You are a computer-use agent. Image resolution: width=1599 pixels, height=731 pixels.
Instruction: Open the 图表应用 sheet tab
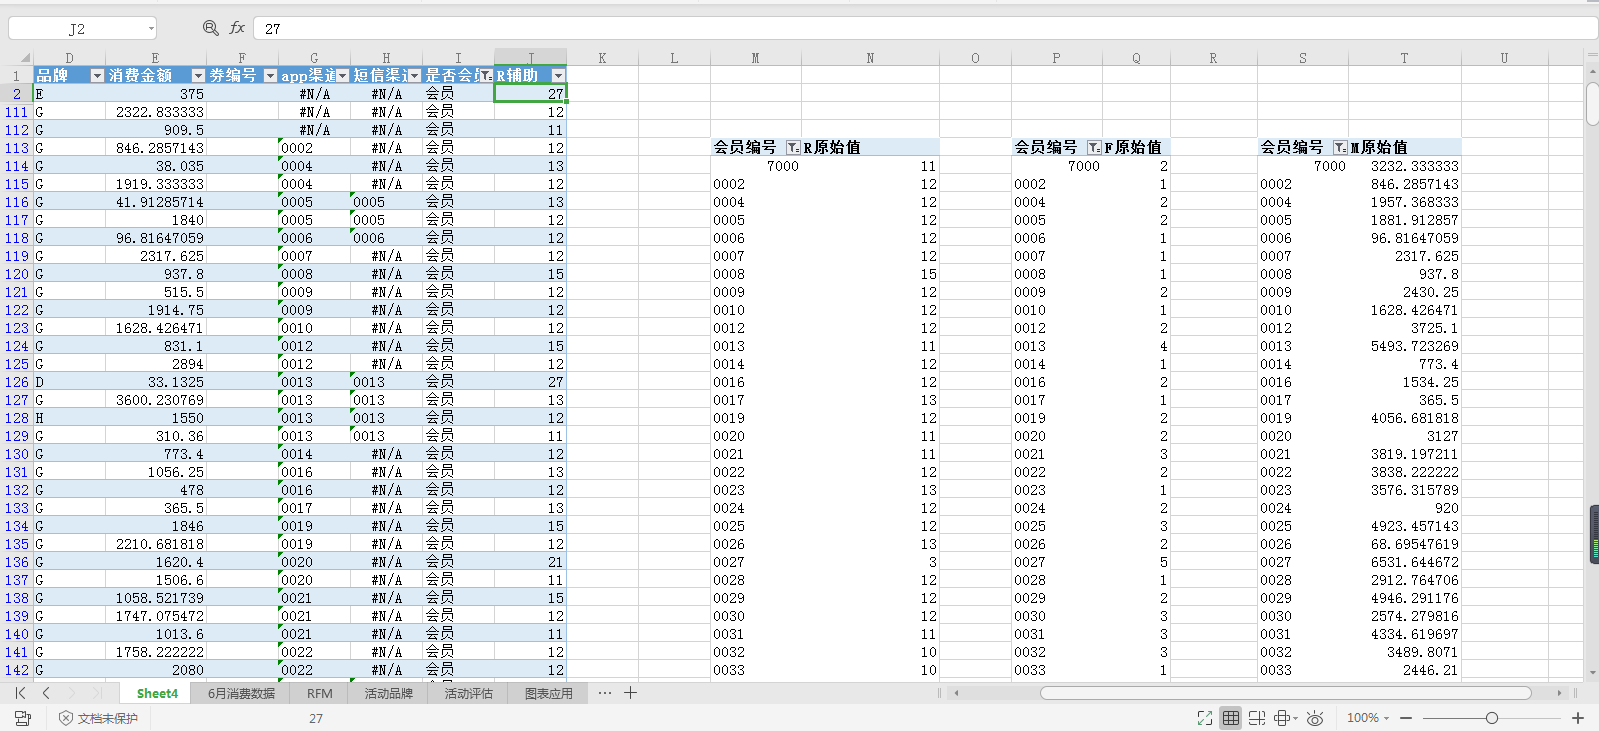(x=549, y=693)
